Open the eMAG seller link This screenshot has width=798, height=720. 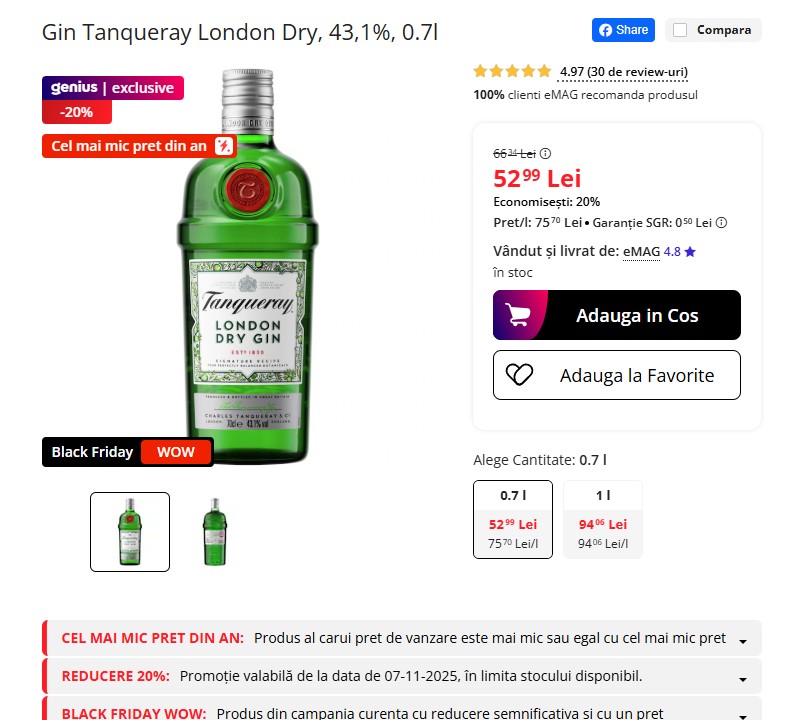641,252
